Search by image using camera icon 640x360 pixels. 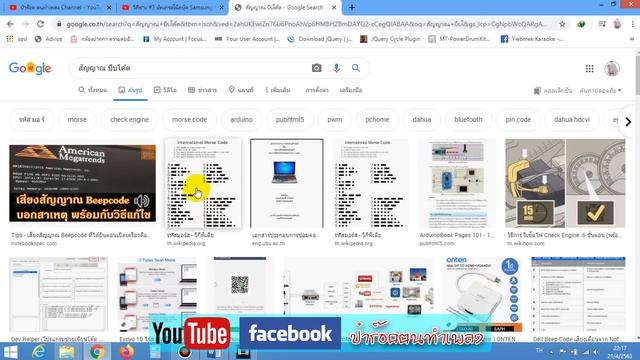(x=317, y=68)
